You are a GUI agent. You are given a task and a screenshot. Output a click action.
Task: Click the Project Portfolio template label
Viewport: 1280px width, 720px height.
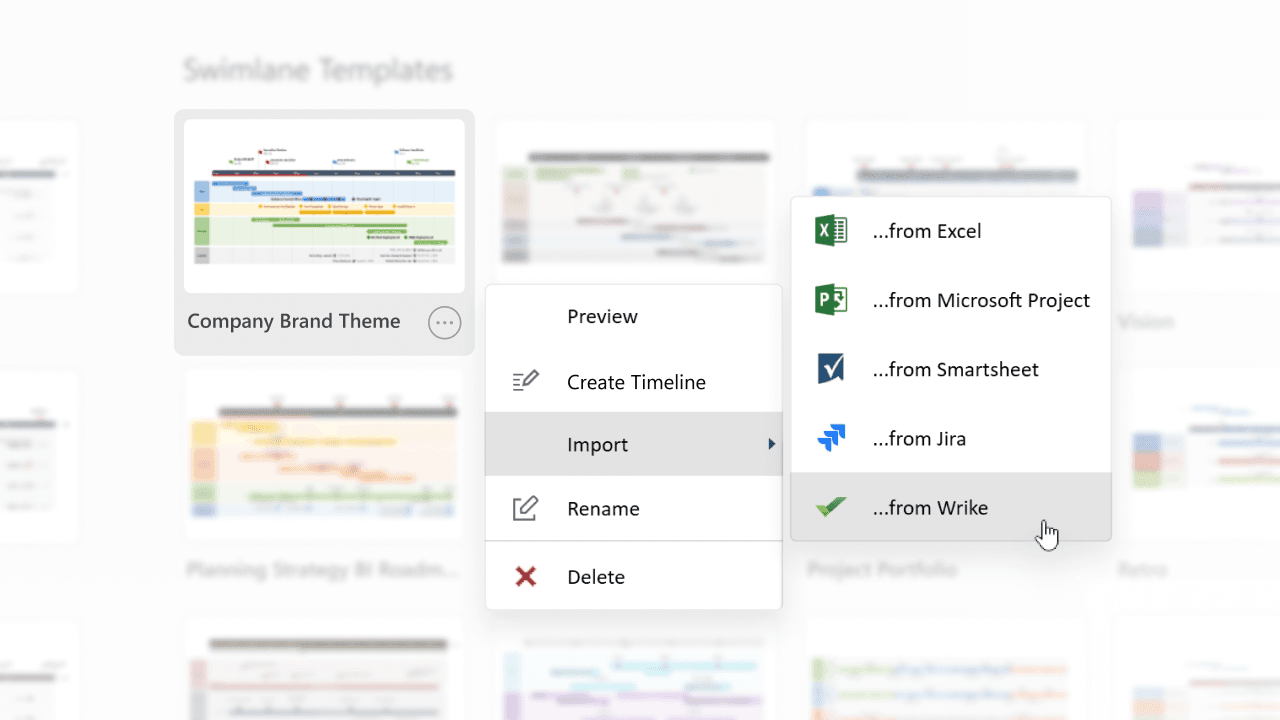[x=882, y=569]
